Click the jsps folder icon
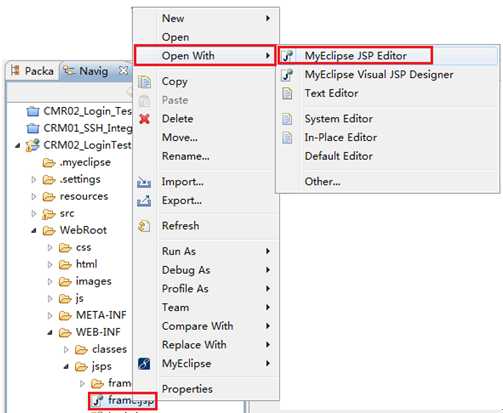This screenshot has height=413, width=503. [81, 367]
